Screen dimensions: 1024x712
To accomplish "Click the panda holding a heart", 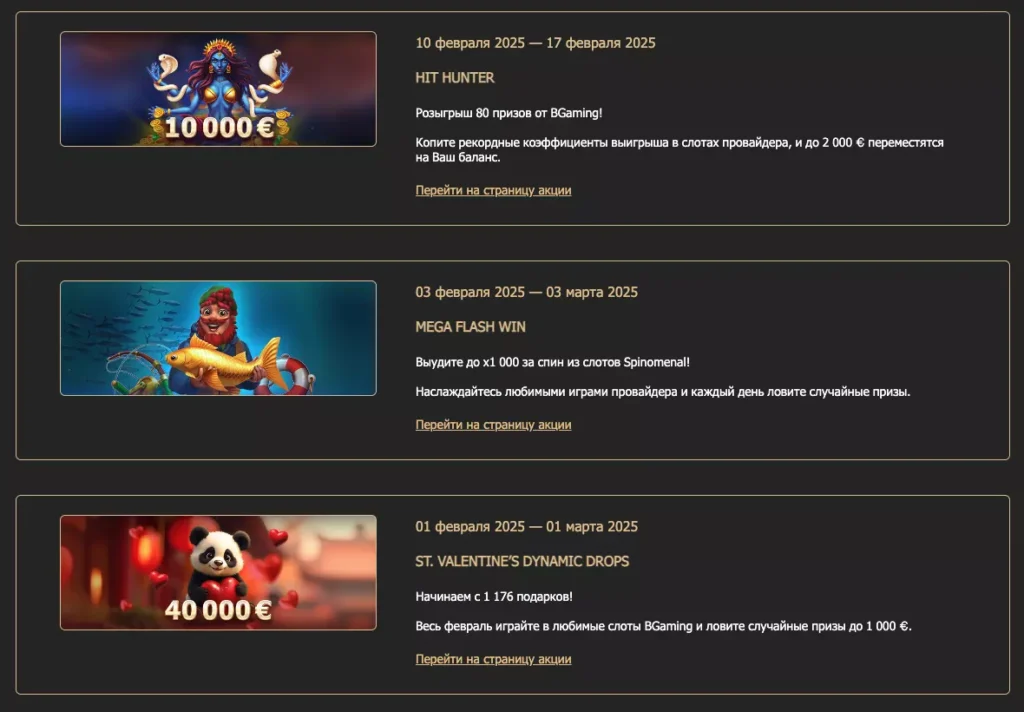I will (219, 563).
